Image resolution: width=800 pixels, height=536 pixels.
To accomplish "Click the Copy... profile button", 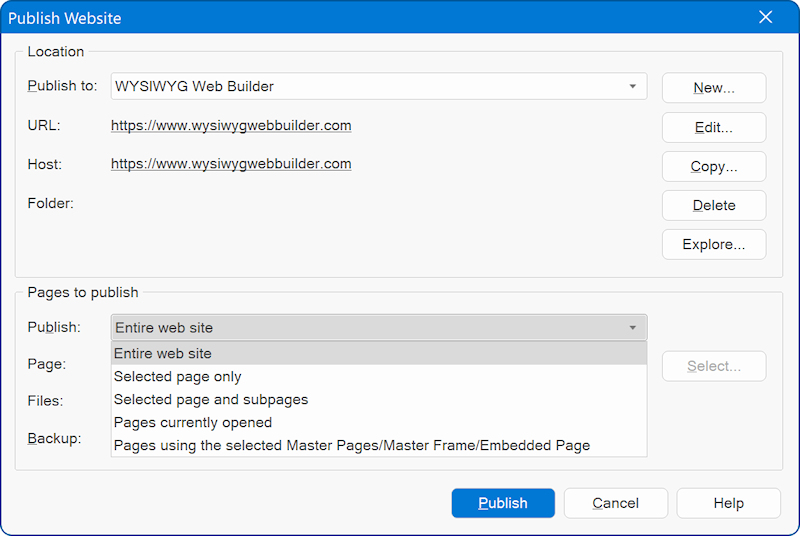I will point(714,166).
